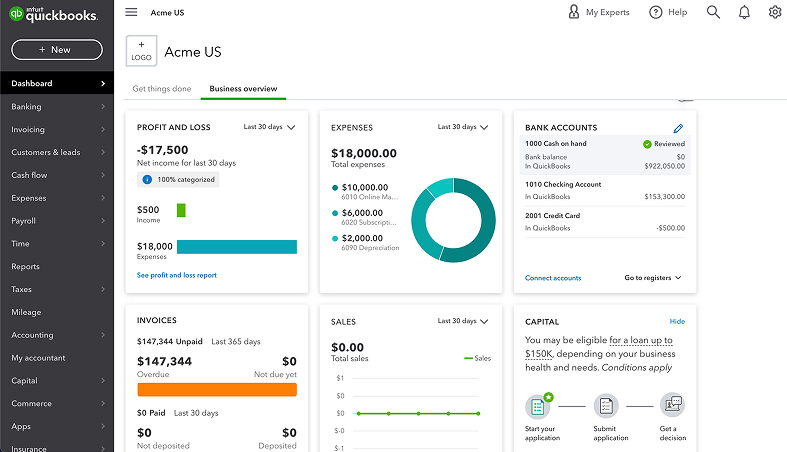Click the Connect accounts link
The height and width of the screenshot is (452, 787).
point(553,278)
